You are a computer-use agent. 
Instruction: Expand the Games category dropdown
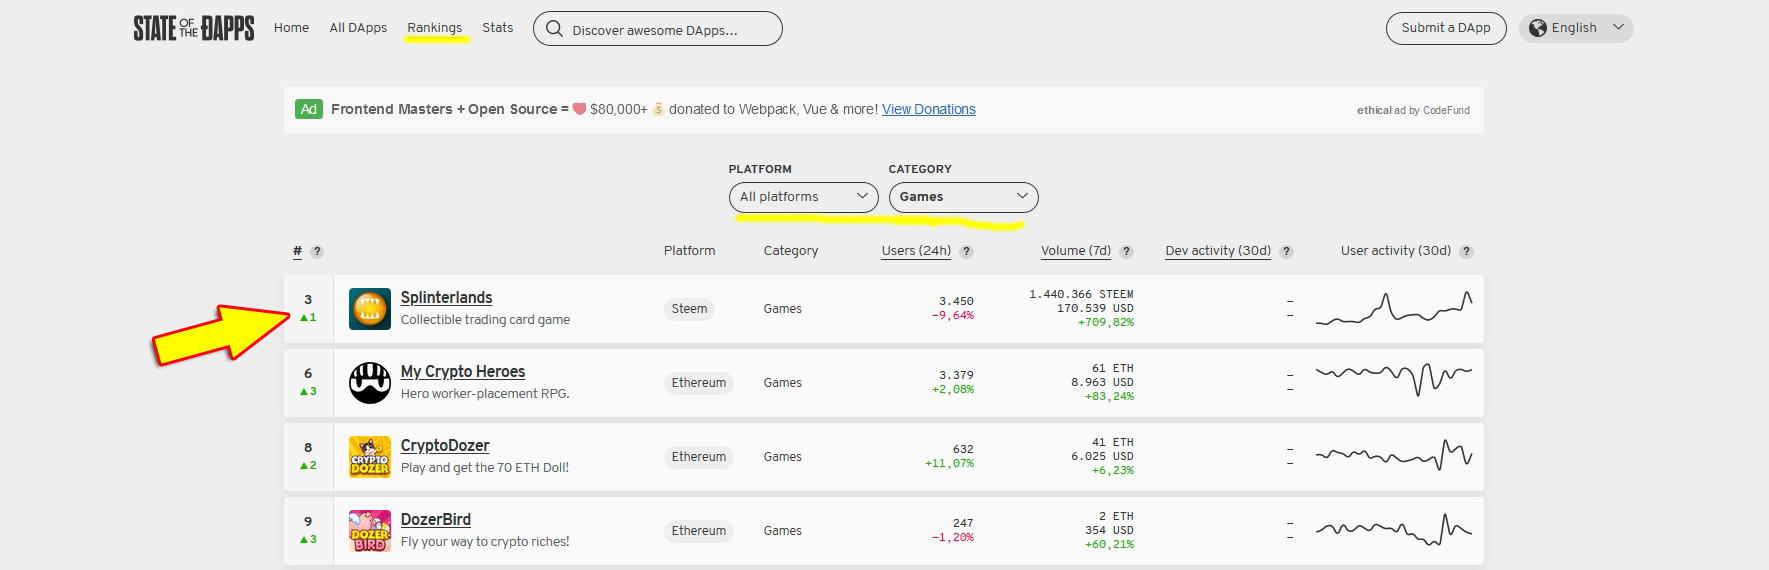coord(963,197)
